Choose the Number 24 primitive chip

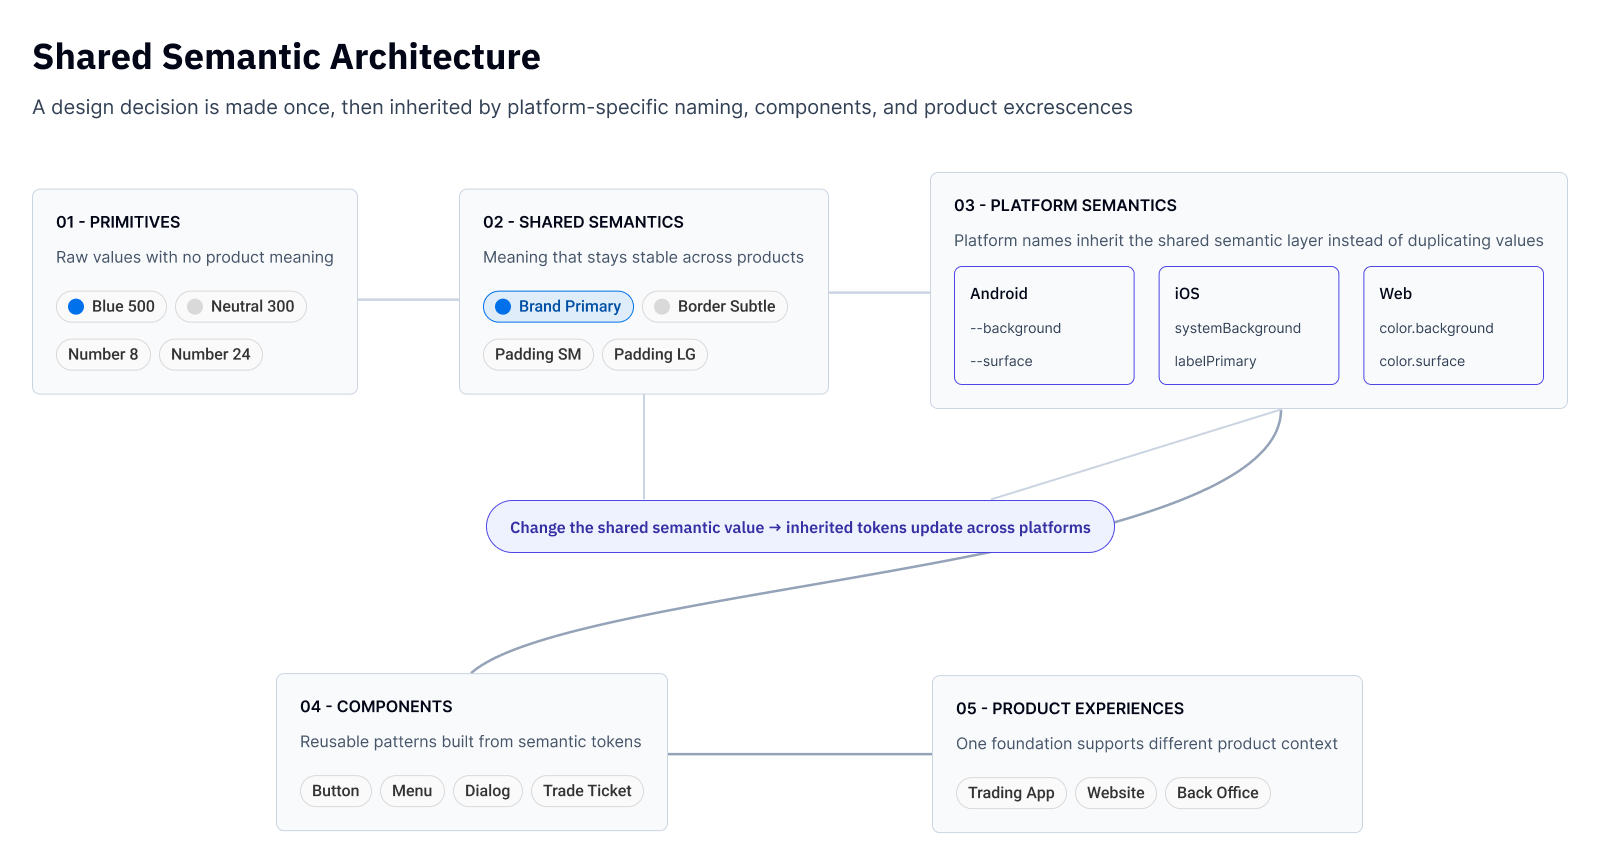click(x=211, y=355)
